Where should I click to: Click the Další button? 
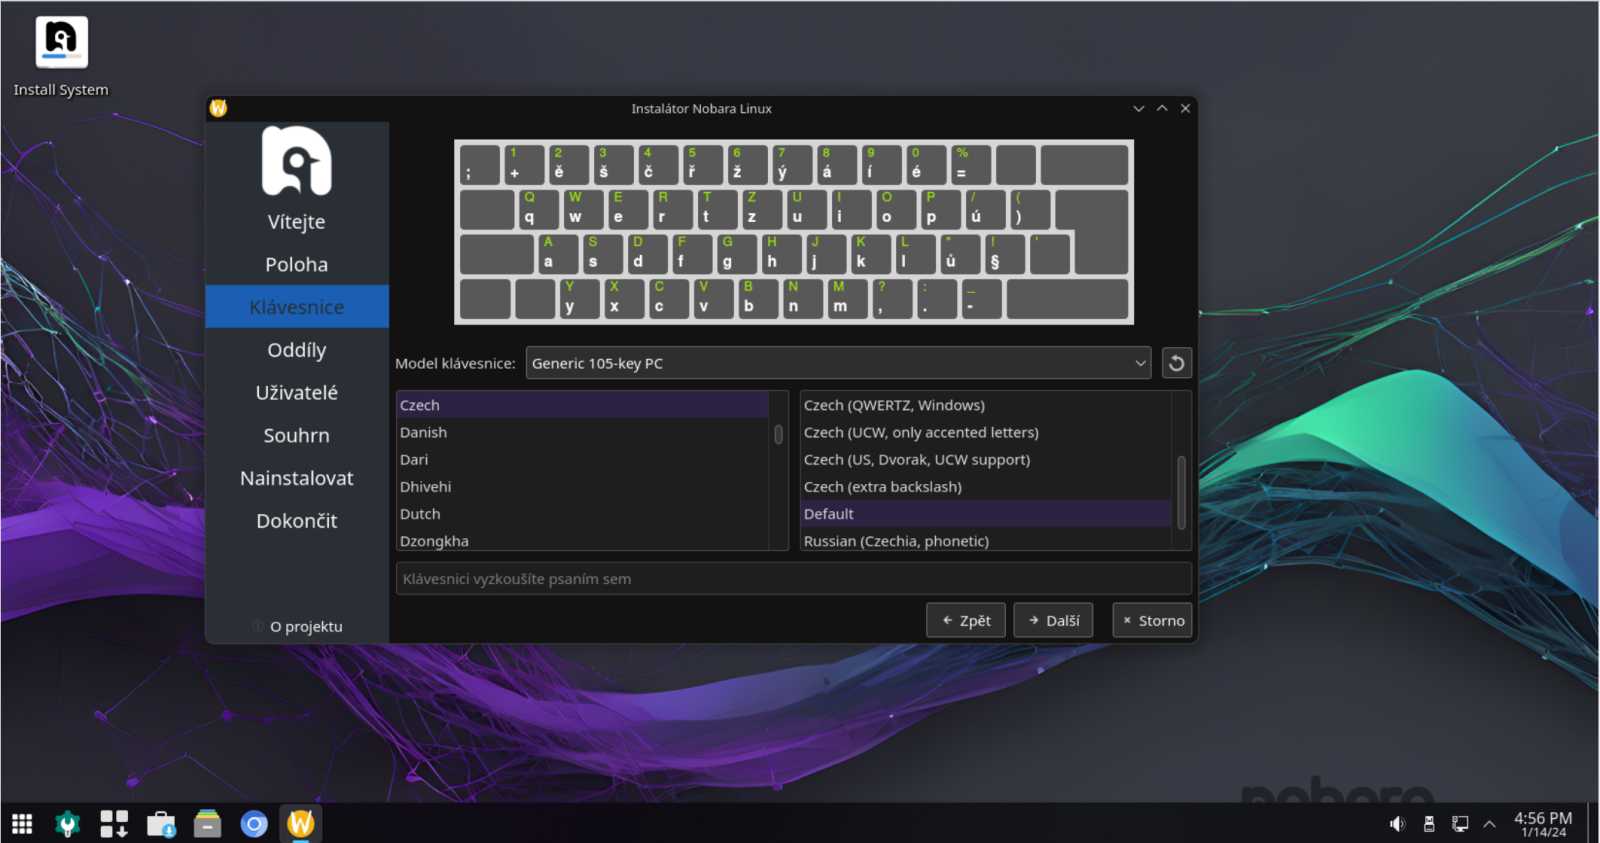(1053, 620)
